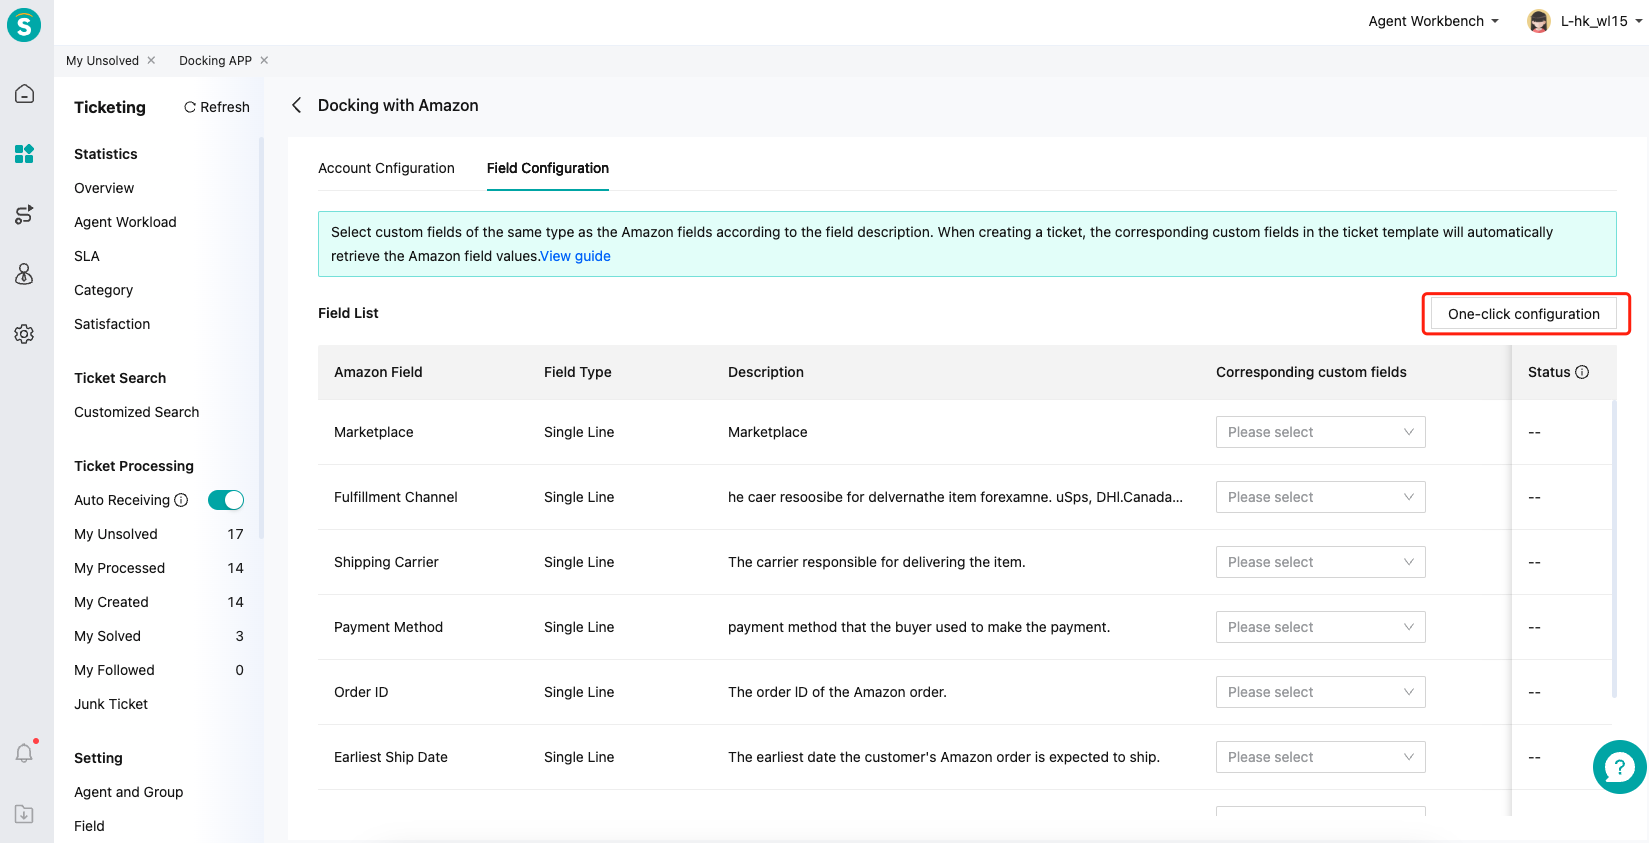Viewport: 1649px width, 843px height.
Task: Click the green S app logo
Action: click(24, 24)
